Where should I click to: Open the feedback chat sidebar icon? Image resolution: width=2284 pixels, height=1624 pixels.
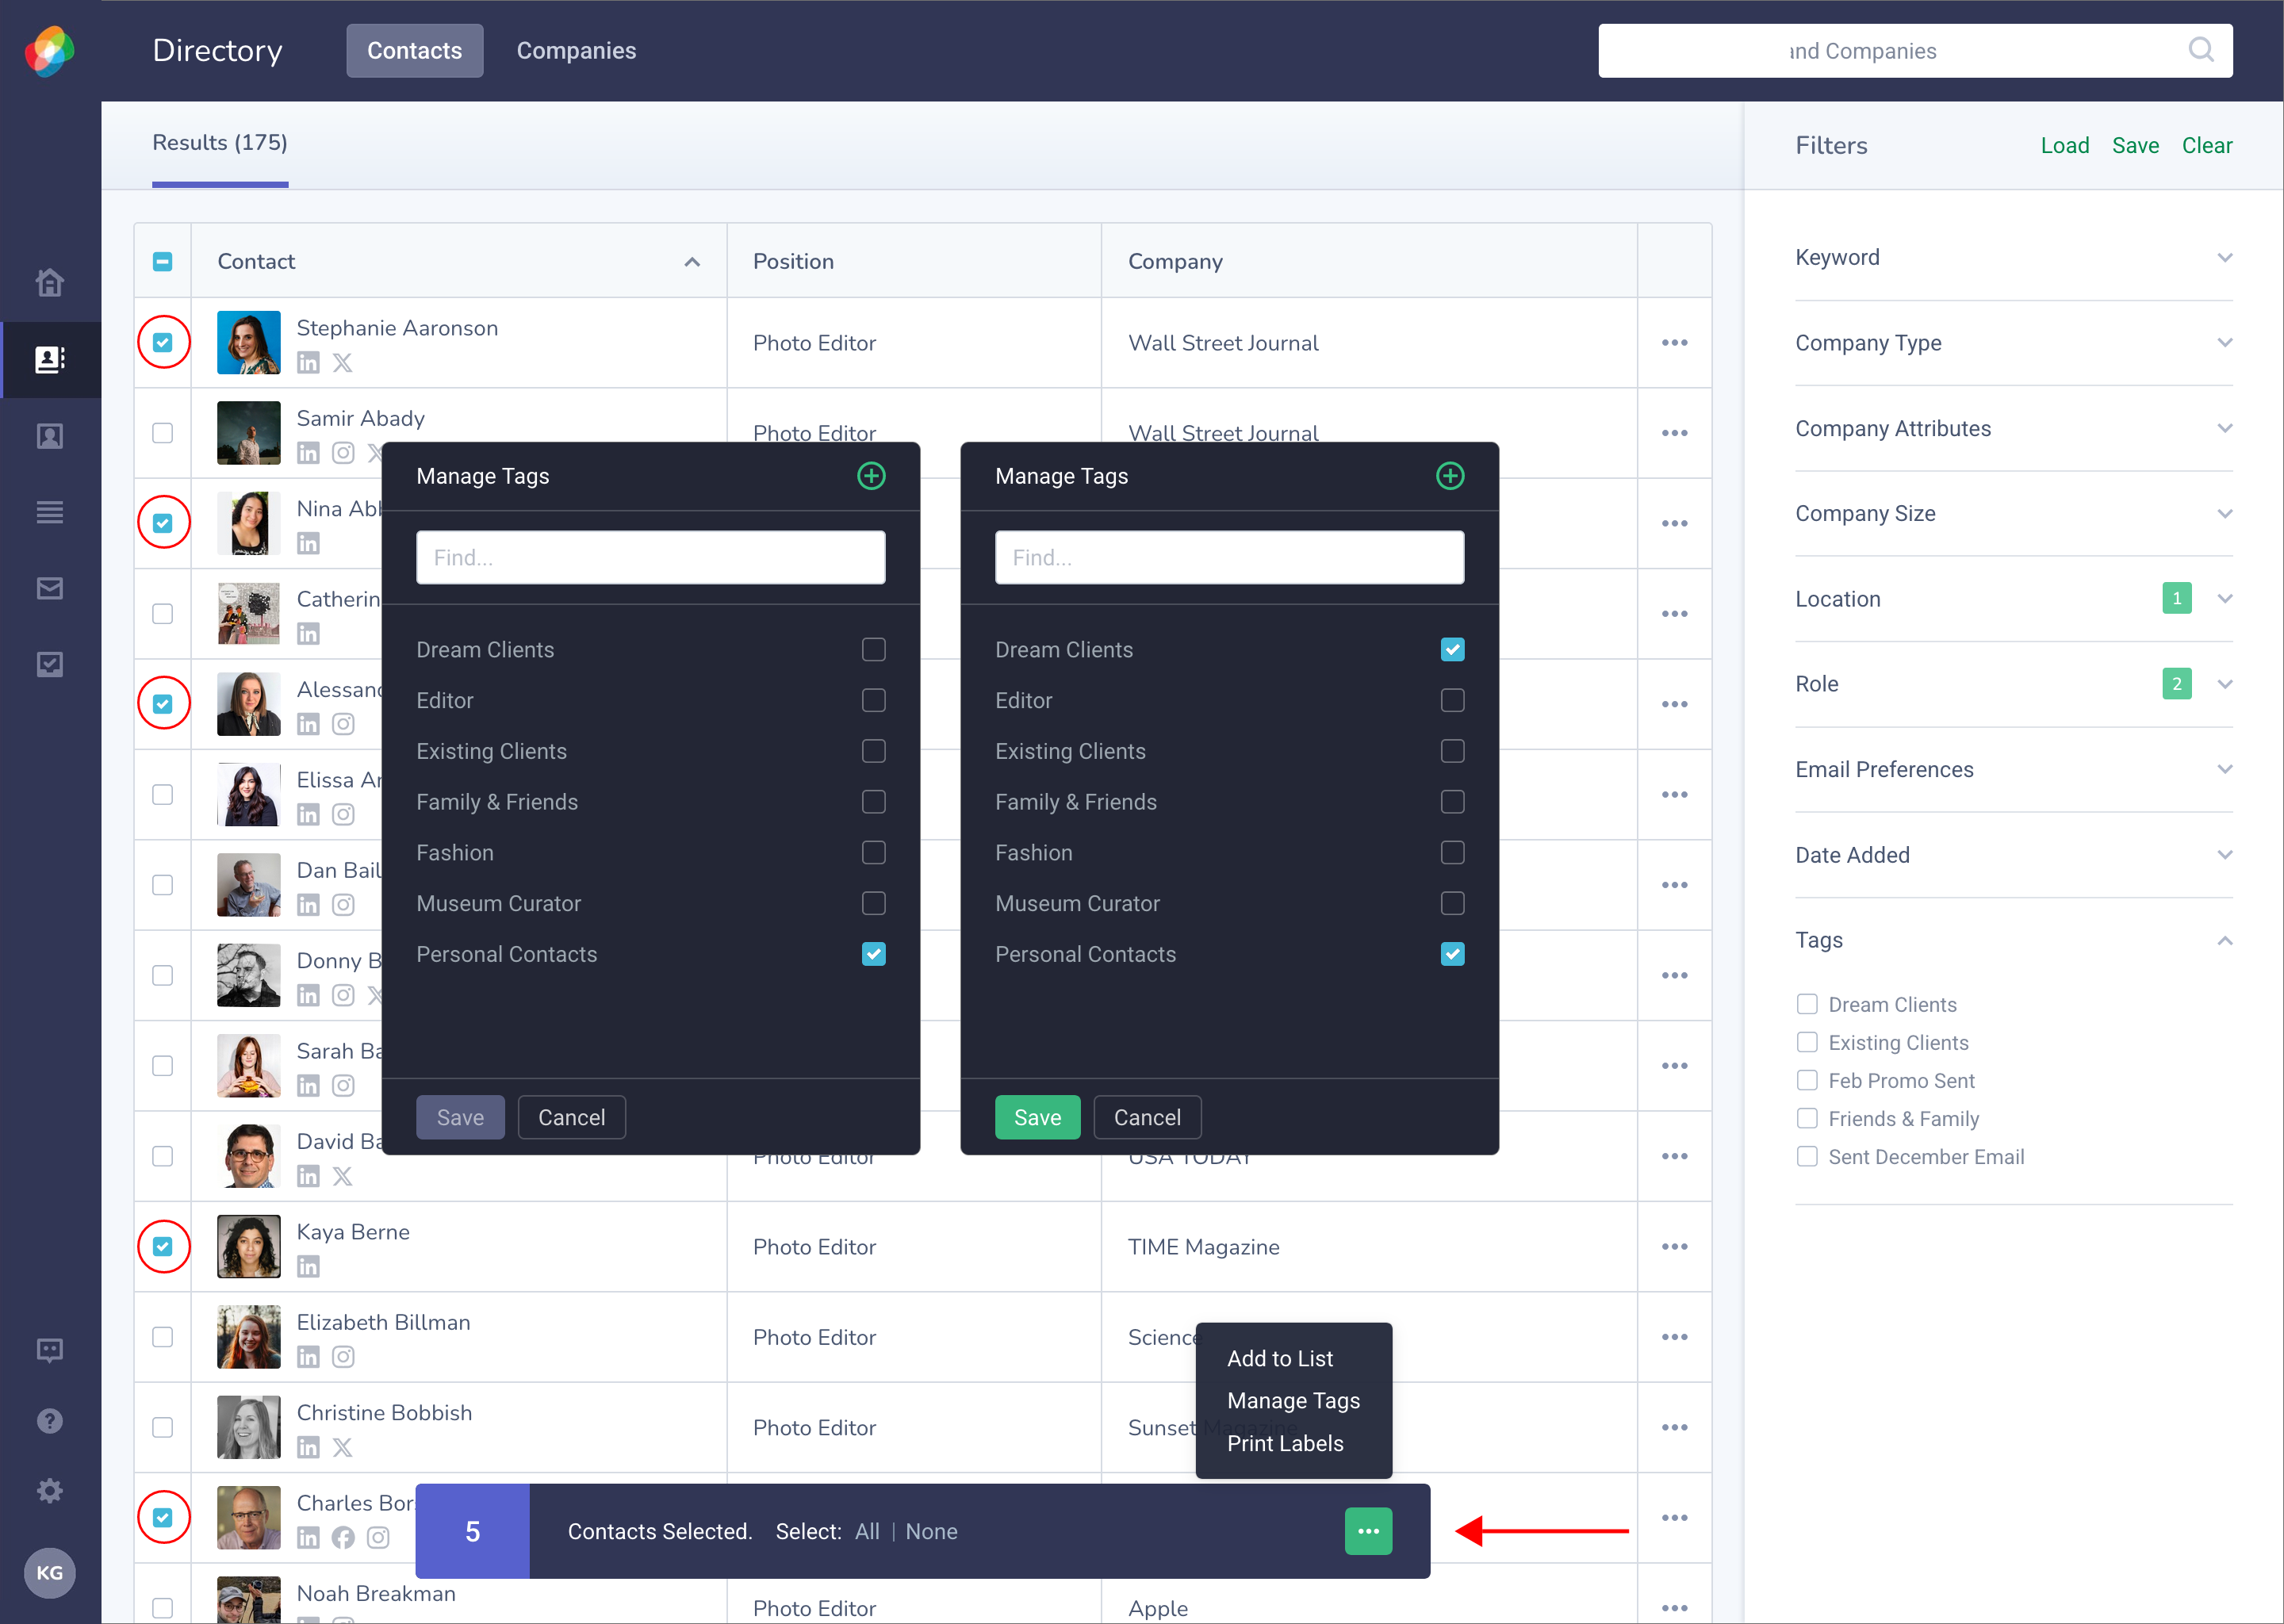pyautogui.click(x=50, y=1351)
